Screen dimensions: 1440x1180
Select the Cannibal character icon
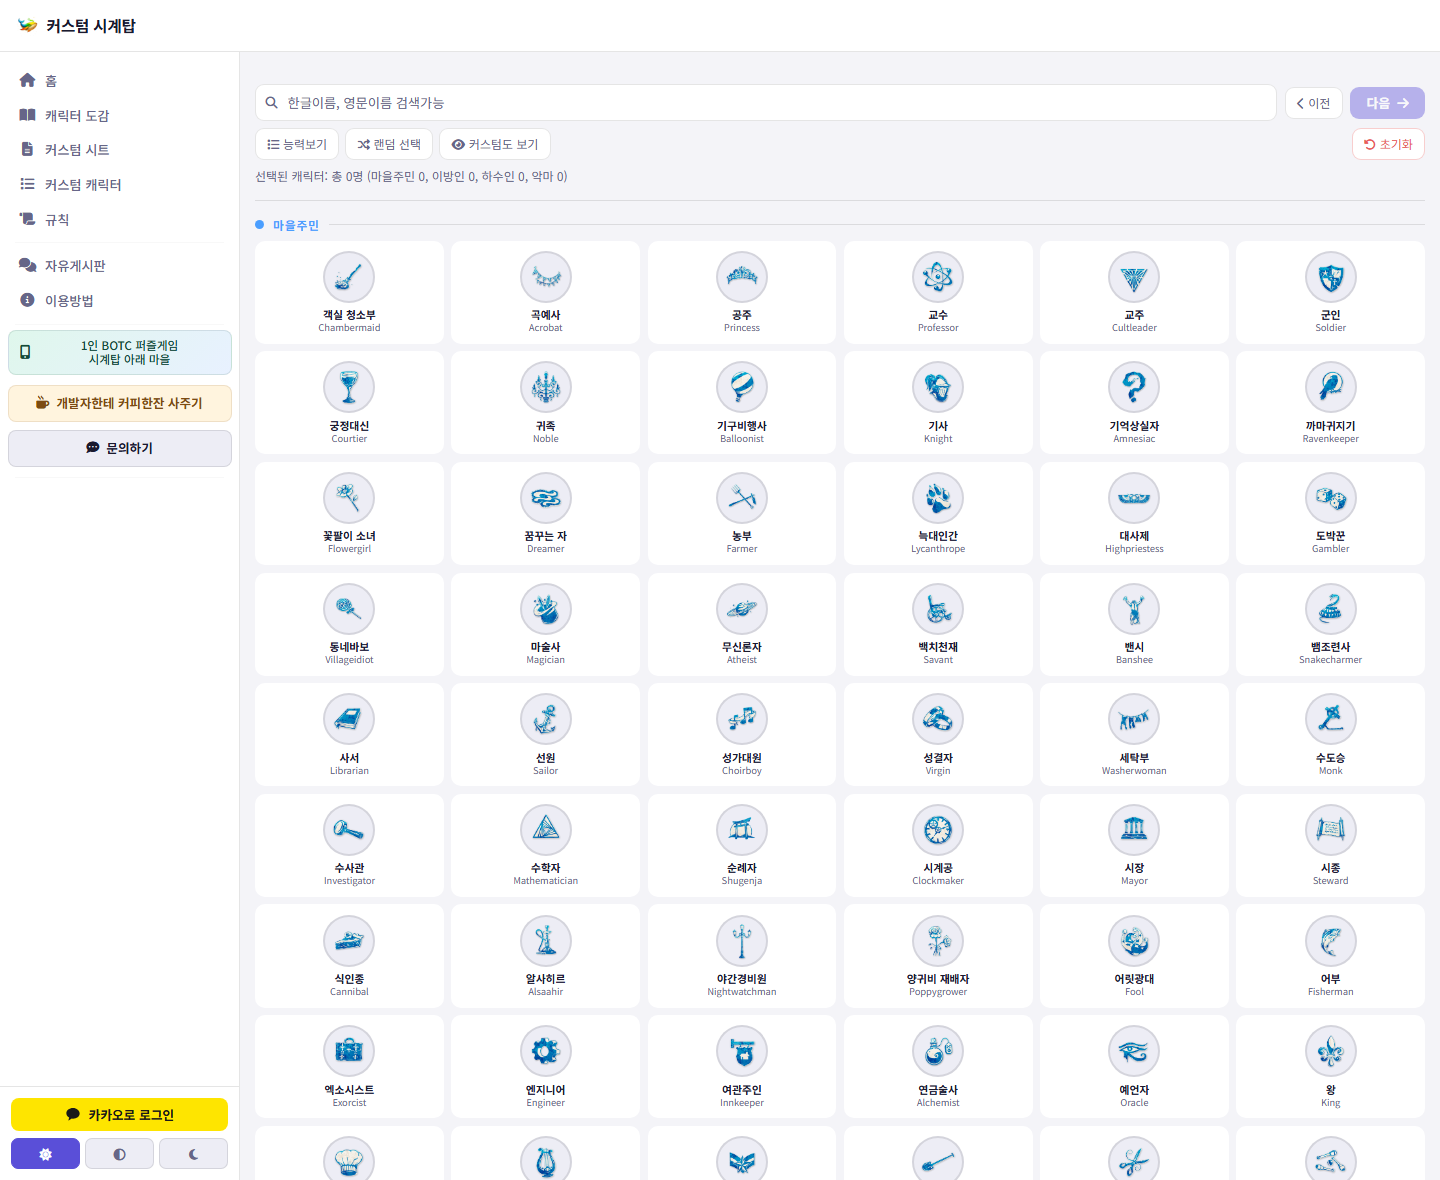tap(349, 941)
